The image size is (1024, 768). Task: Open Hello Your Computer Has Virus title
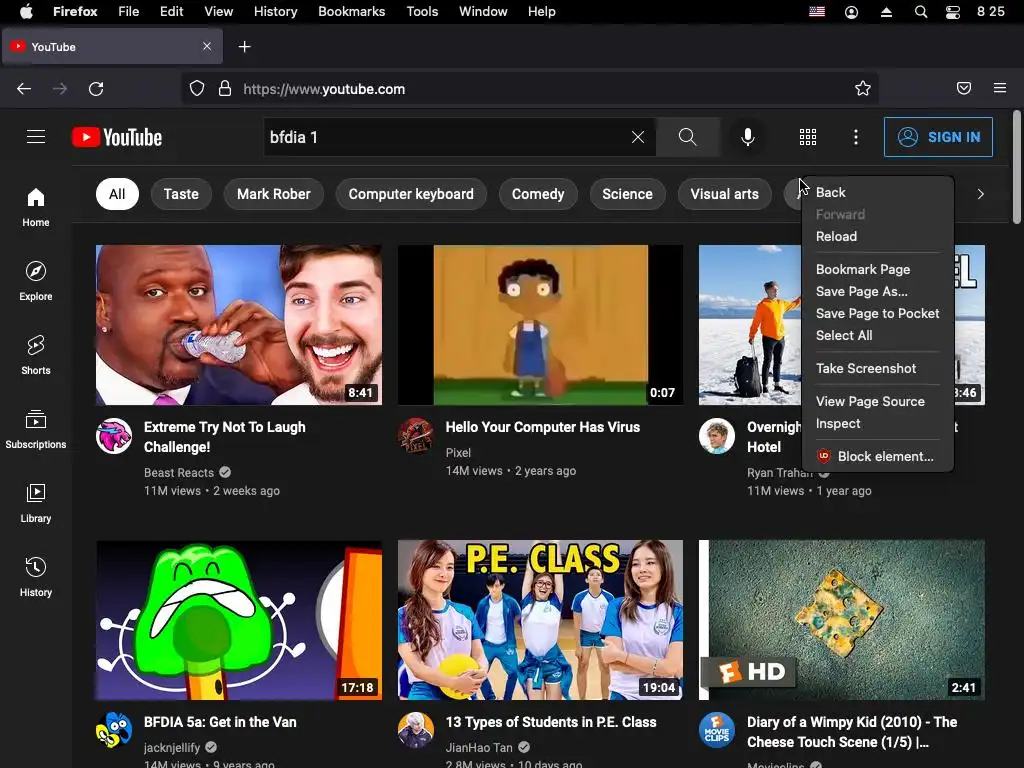(x=543, y=427)
